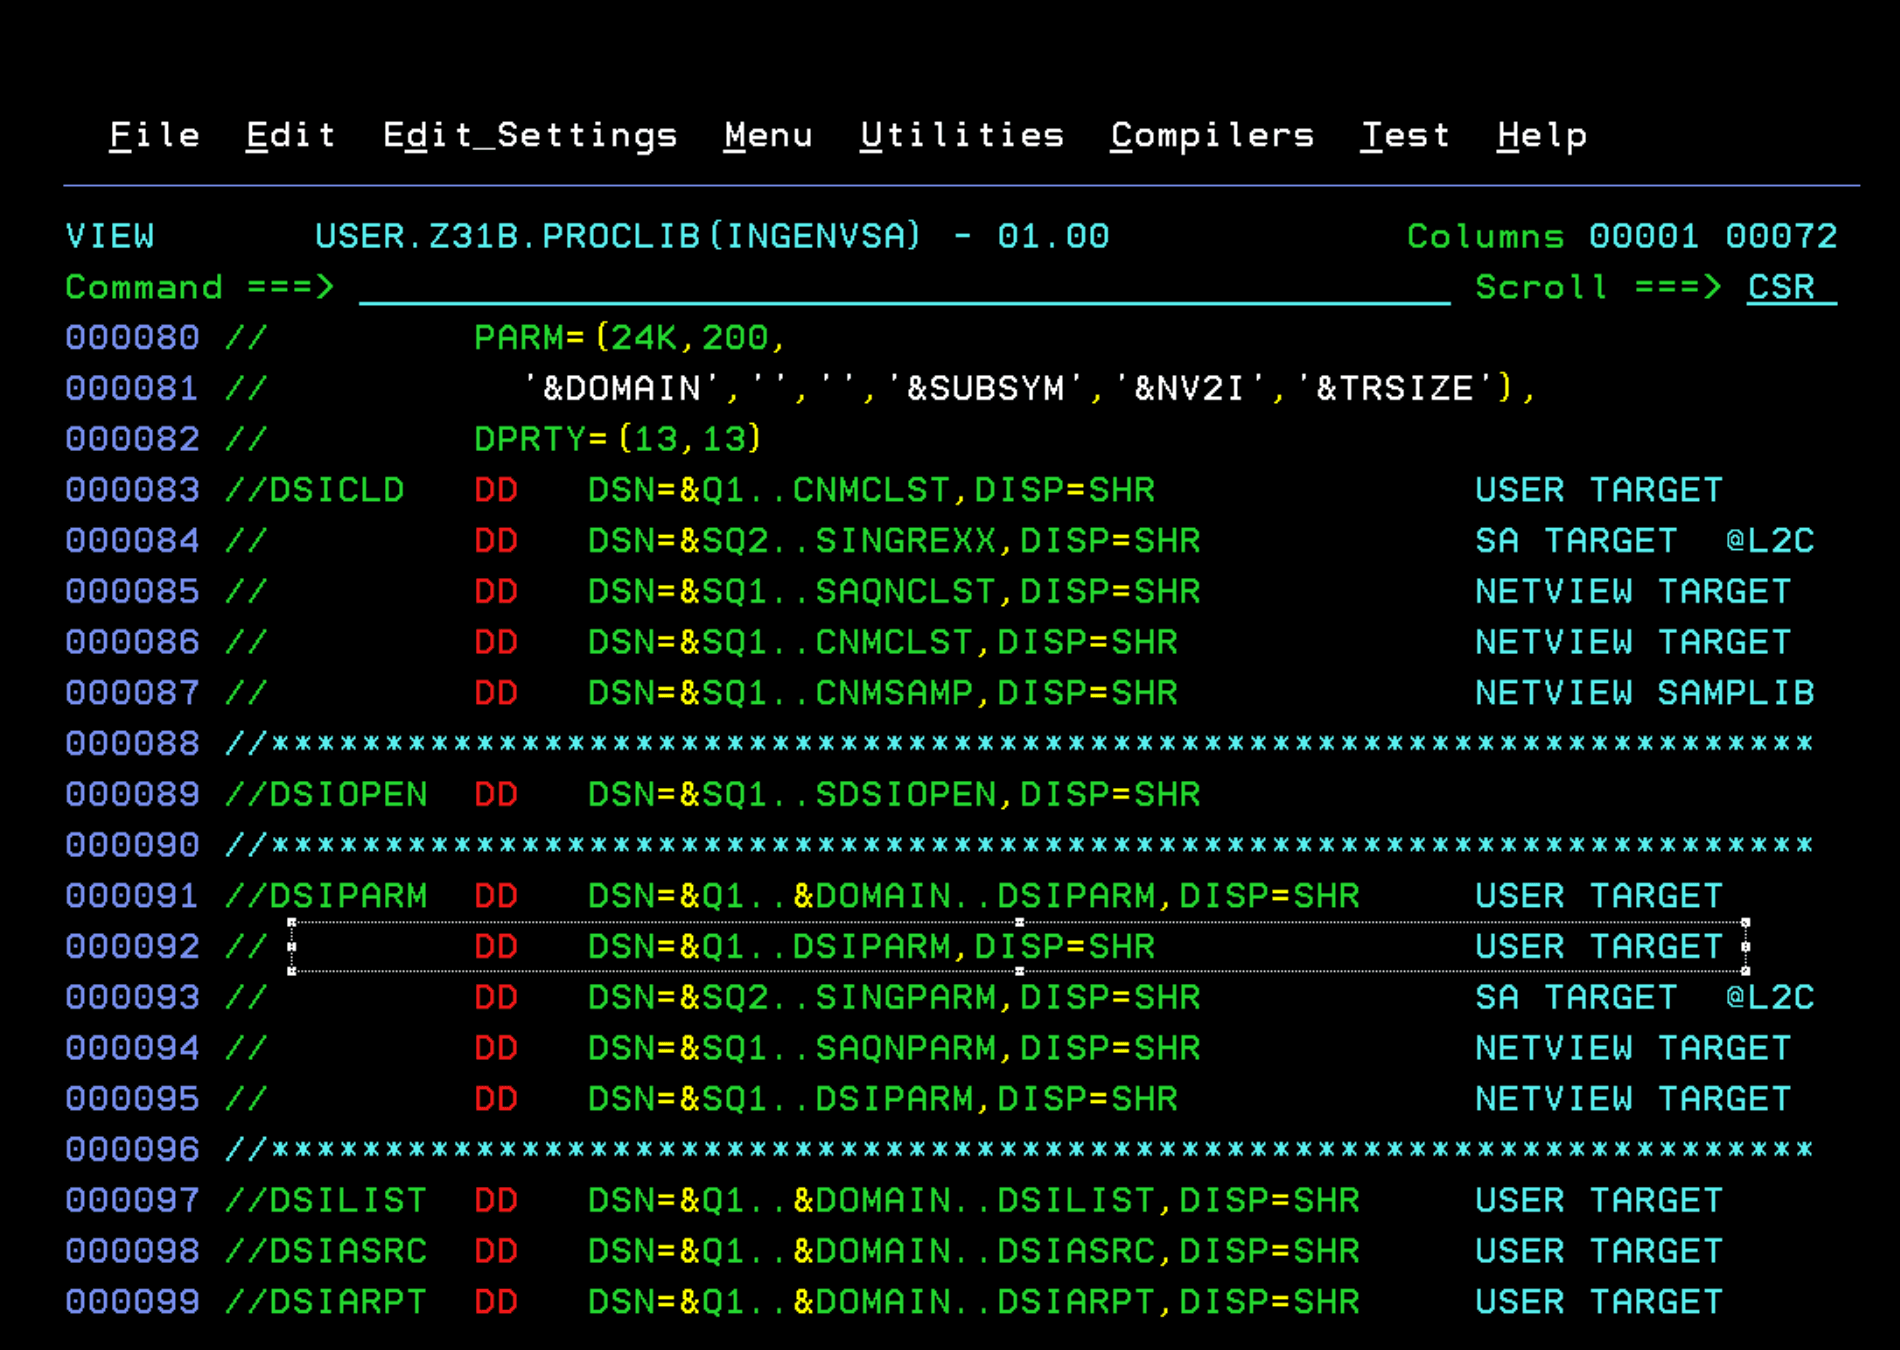Click line number 000099 for DSIARPT
Image resolution: width=1900 pixels, height=1350 pixels.
pyautogui.click(x=132, y=1302)
